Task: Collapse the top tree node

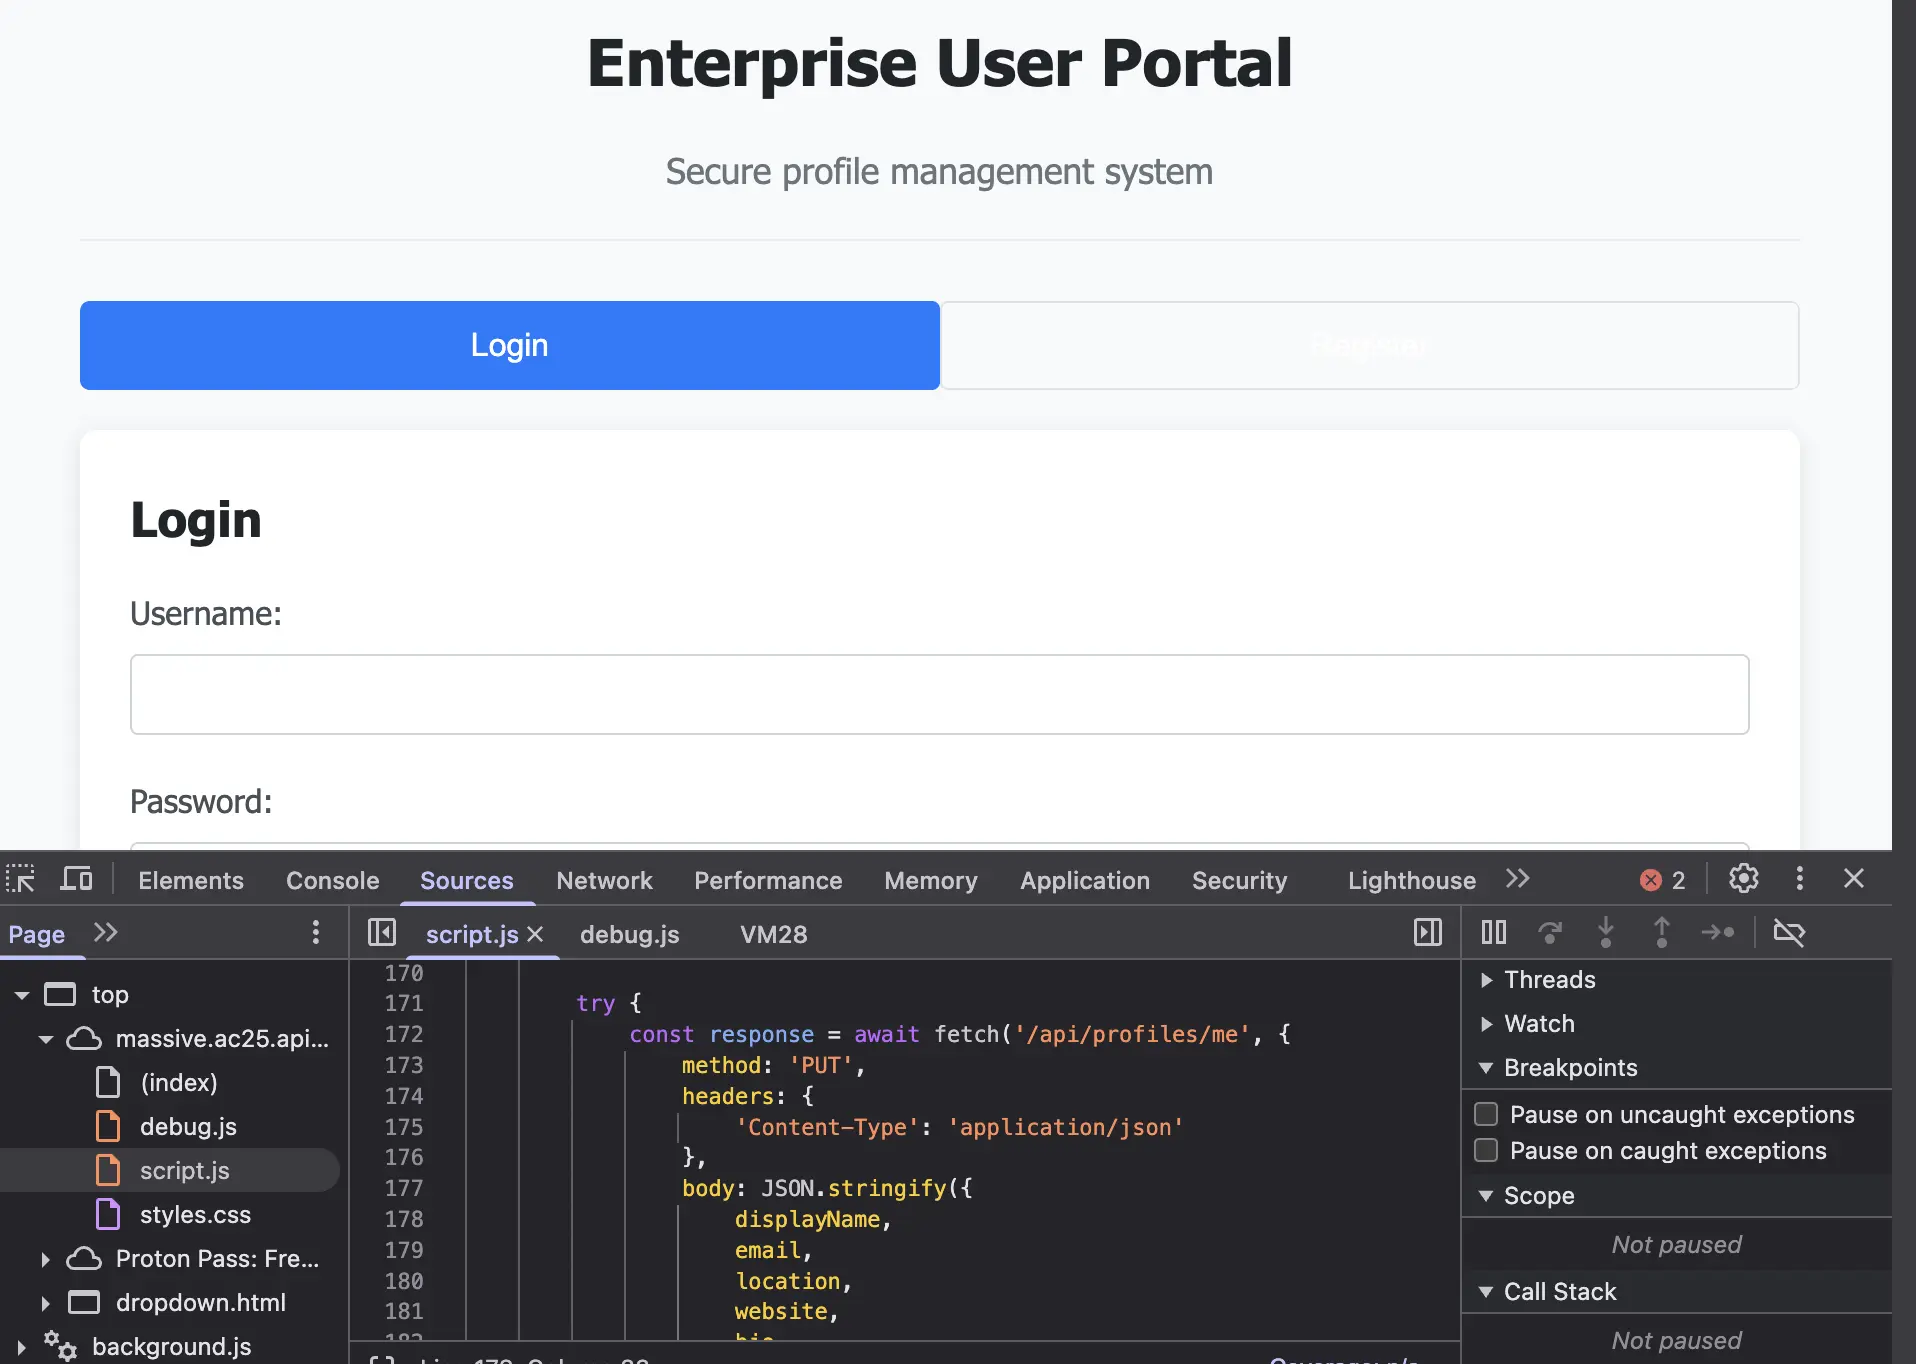Action: [x=22, y=995]
